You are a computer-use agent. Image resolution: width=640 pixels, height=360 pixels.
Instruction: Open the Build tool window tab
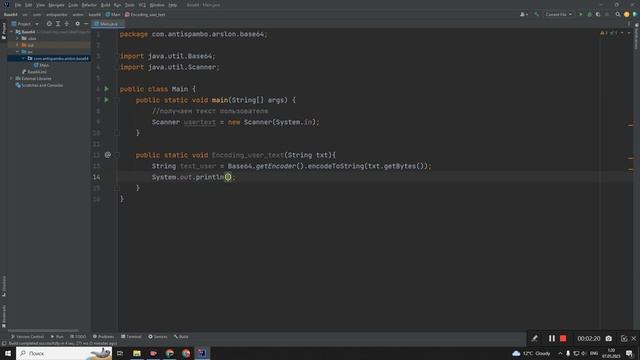tap(181, 337)
